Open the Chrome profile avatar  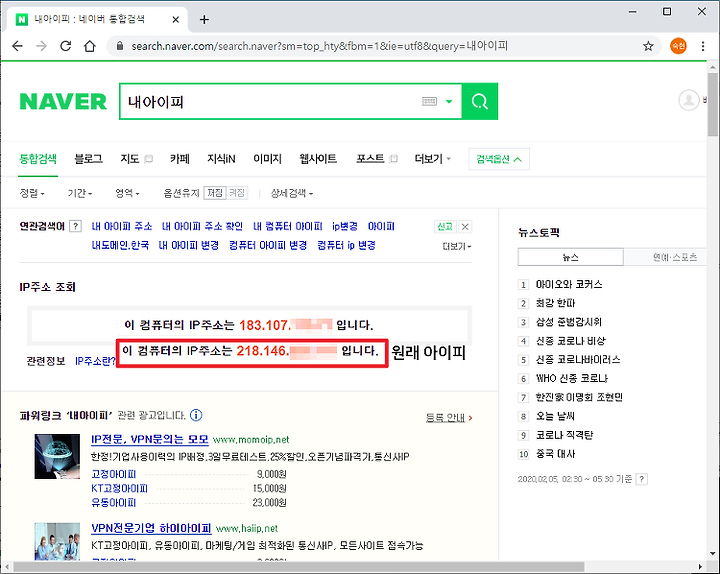[x=678, y=46]
